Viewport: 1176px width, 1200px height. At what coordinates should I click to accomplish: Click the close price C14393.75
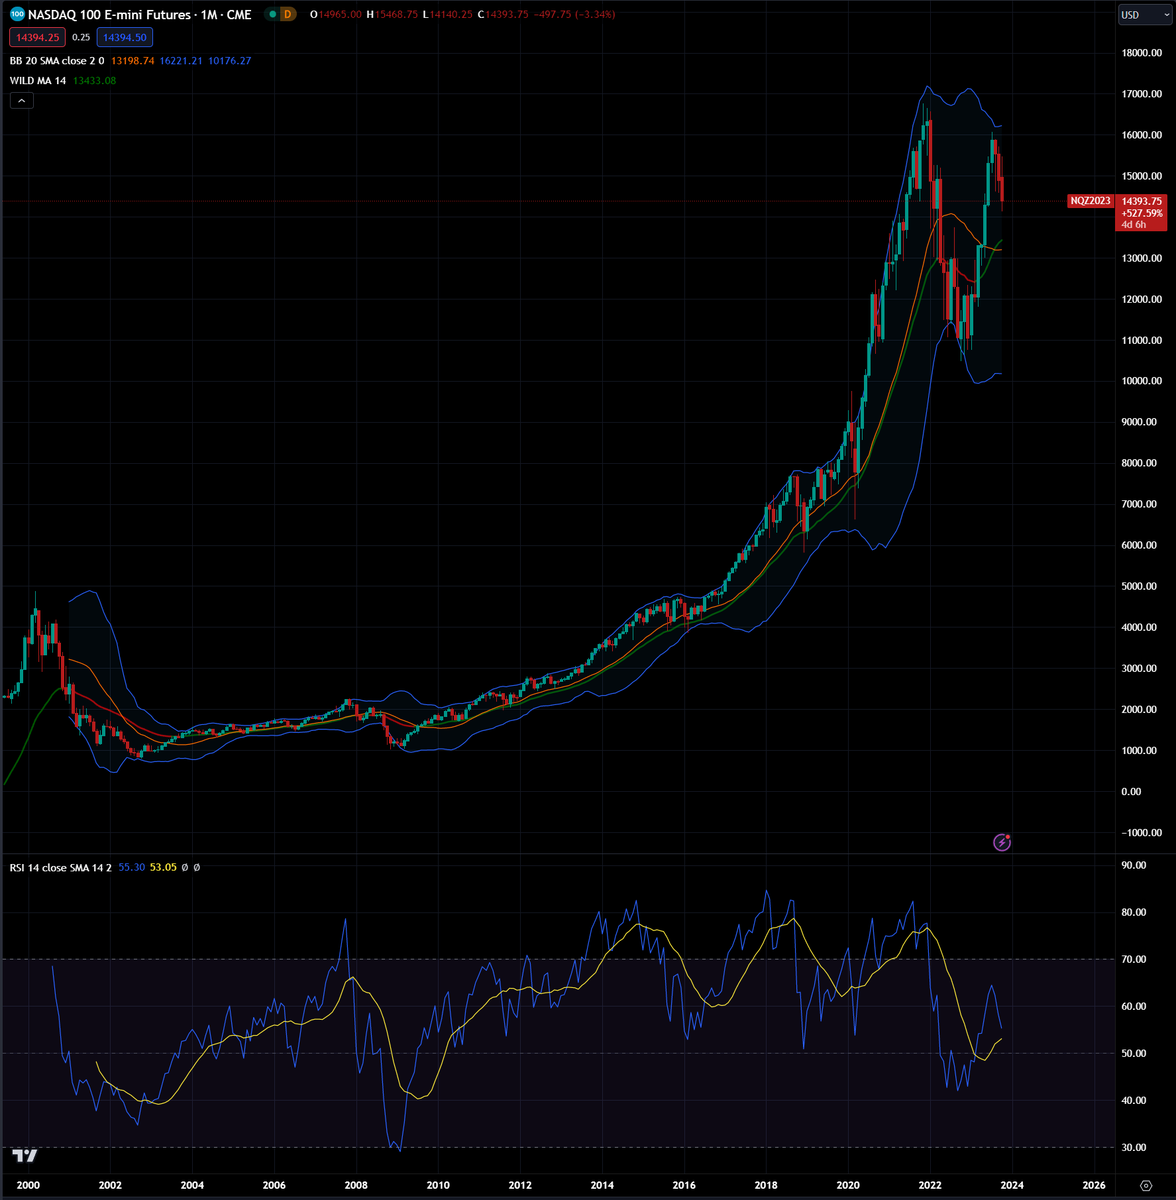coord(503,14)
